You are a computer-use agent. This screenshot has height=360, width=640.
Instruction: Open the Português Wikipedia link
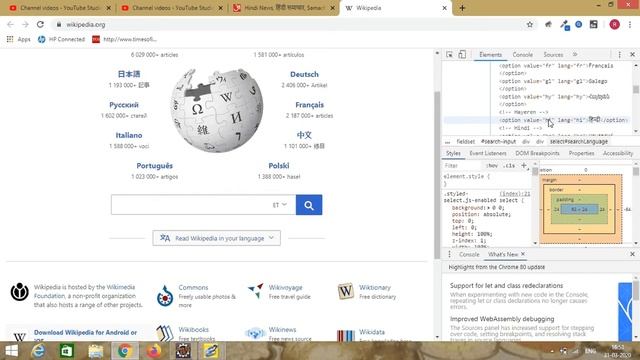pos(154,166)
